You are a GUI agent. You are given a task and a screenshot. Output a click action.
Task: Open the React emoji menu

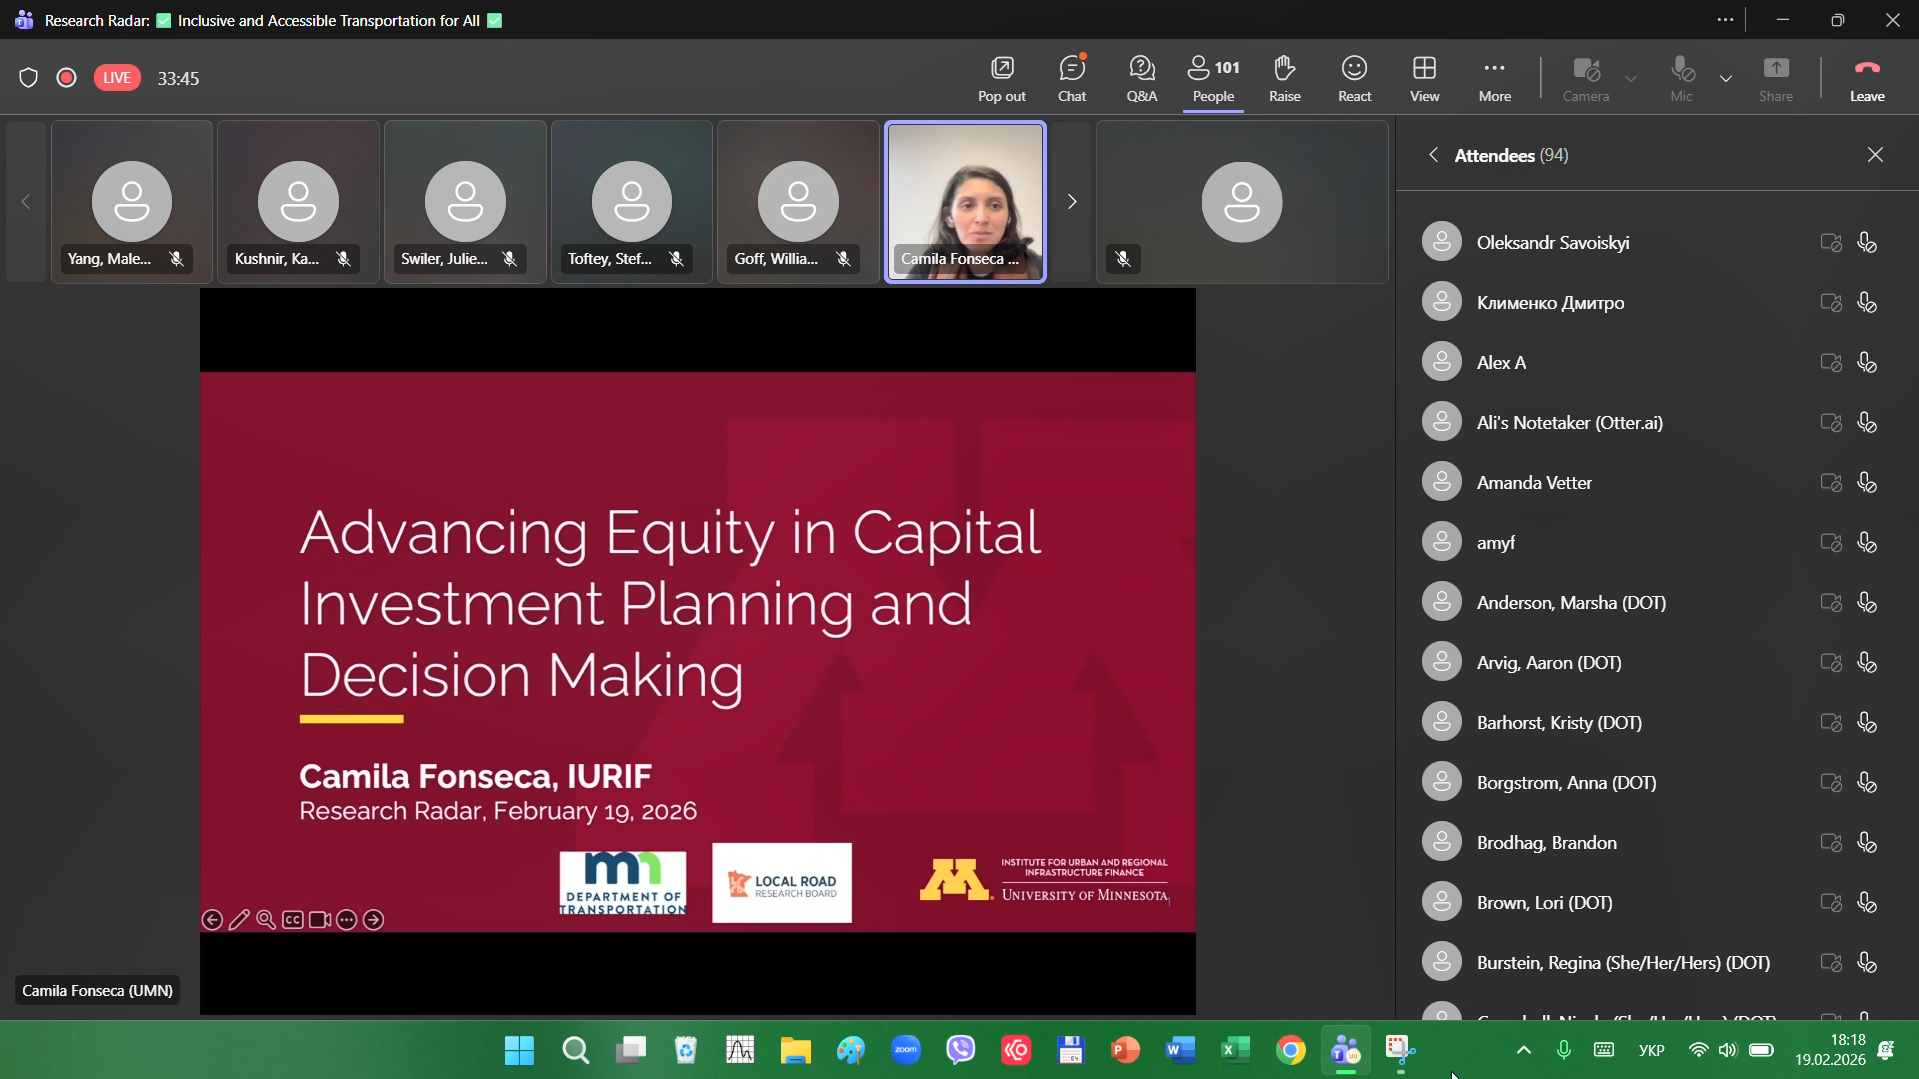click(1354, 78)
